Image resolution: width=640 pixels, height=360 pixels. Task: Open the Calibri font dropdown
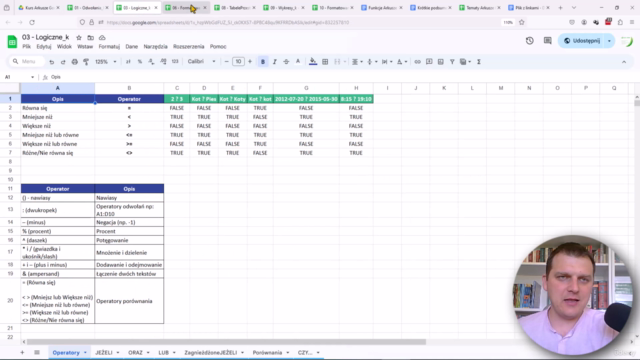pyautogui.click(x=202, y=62)
